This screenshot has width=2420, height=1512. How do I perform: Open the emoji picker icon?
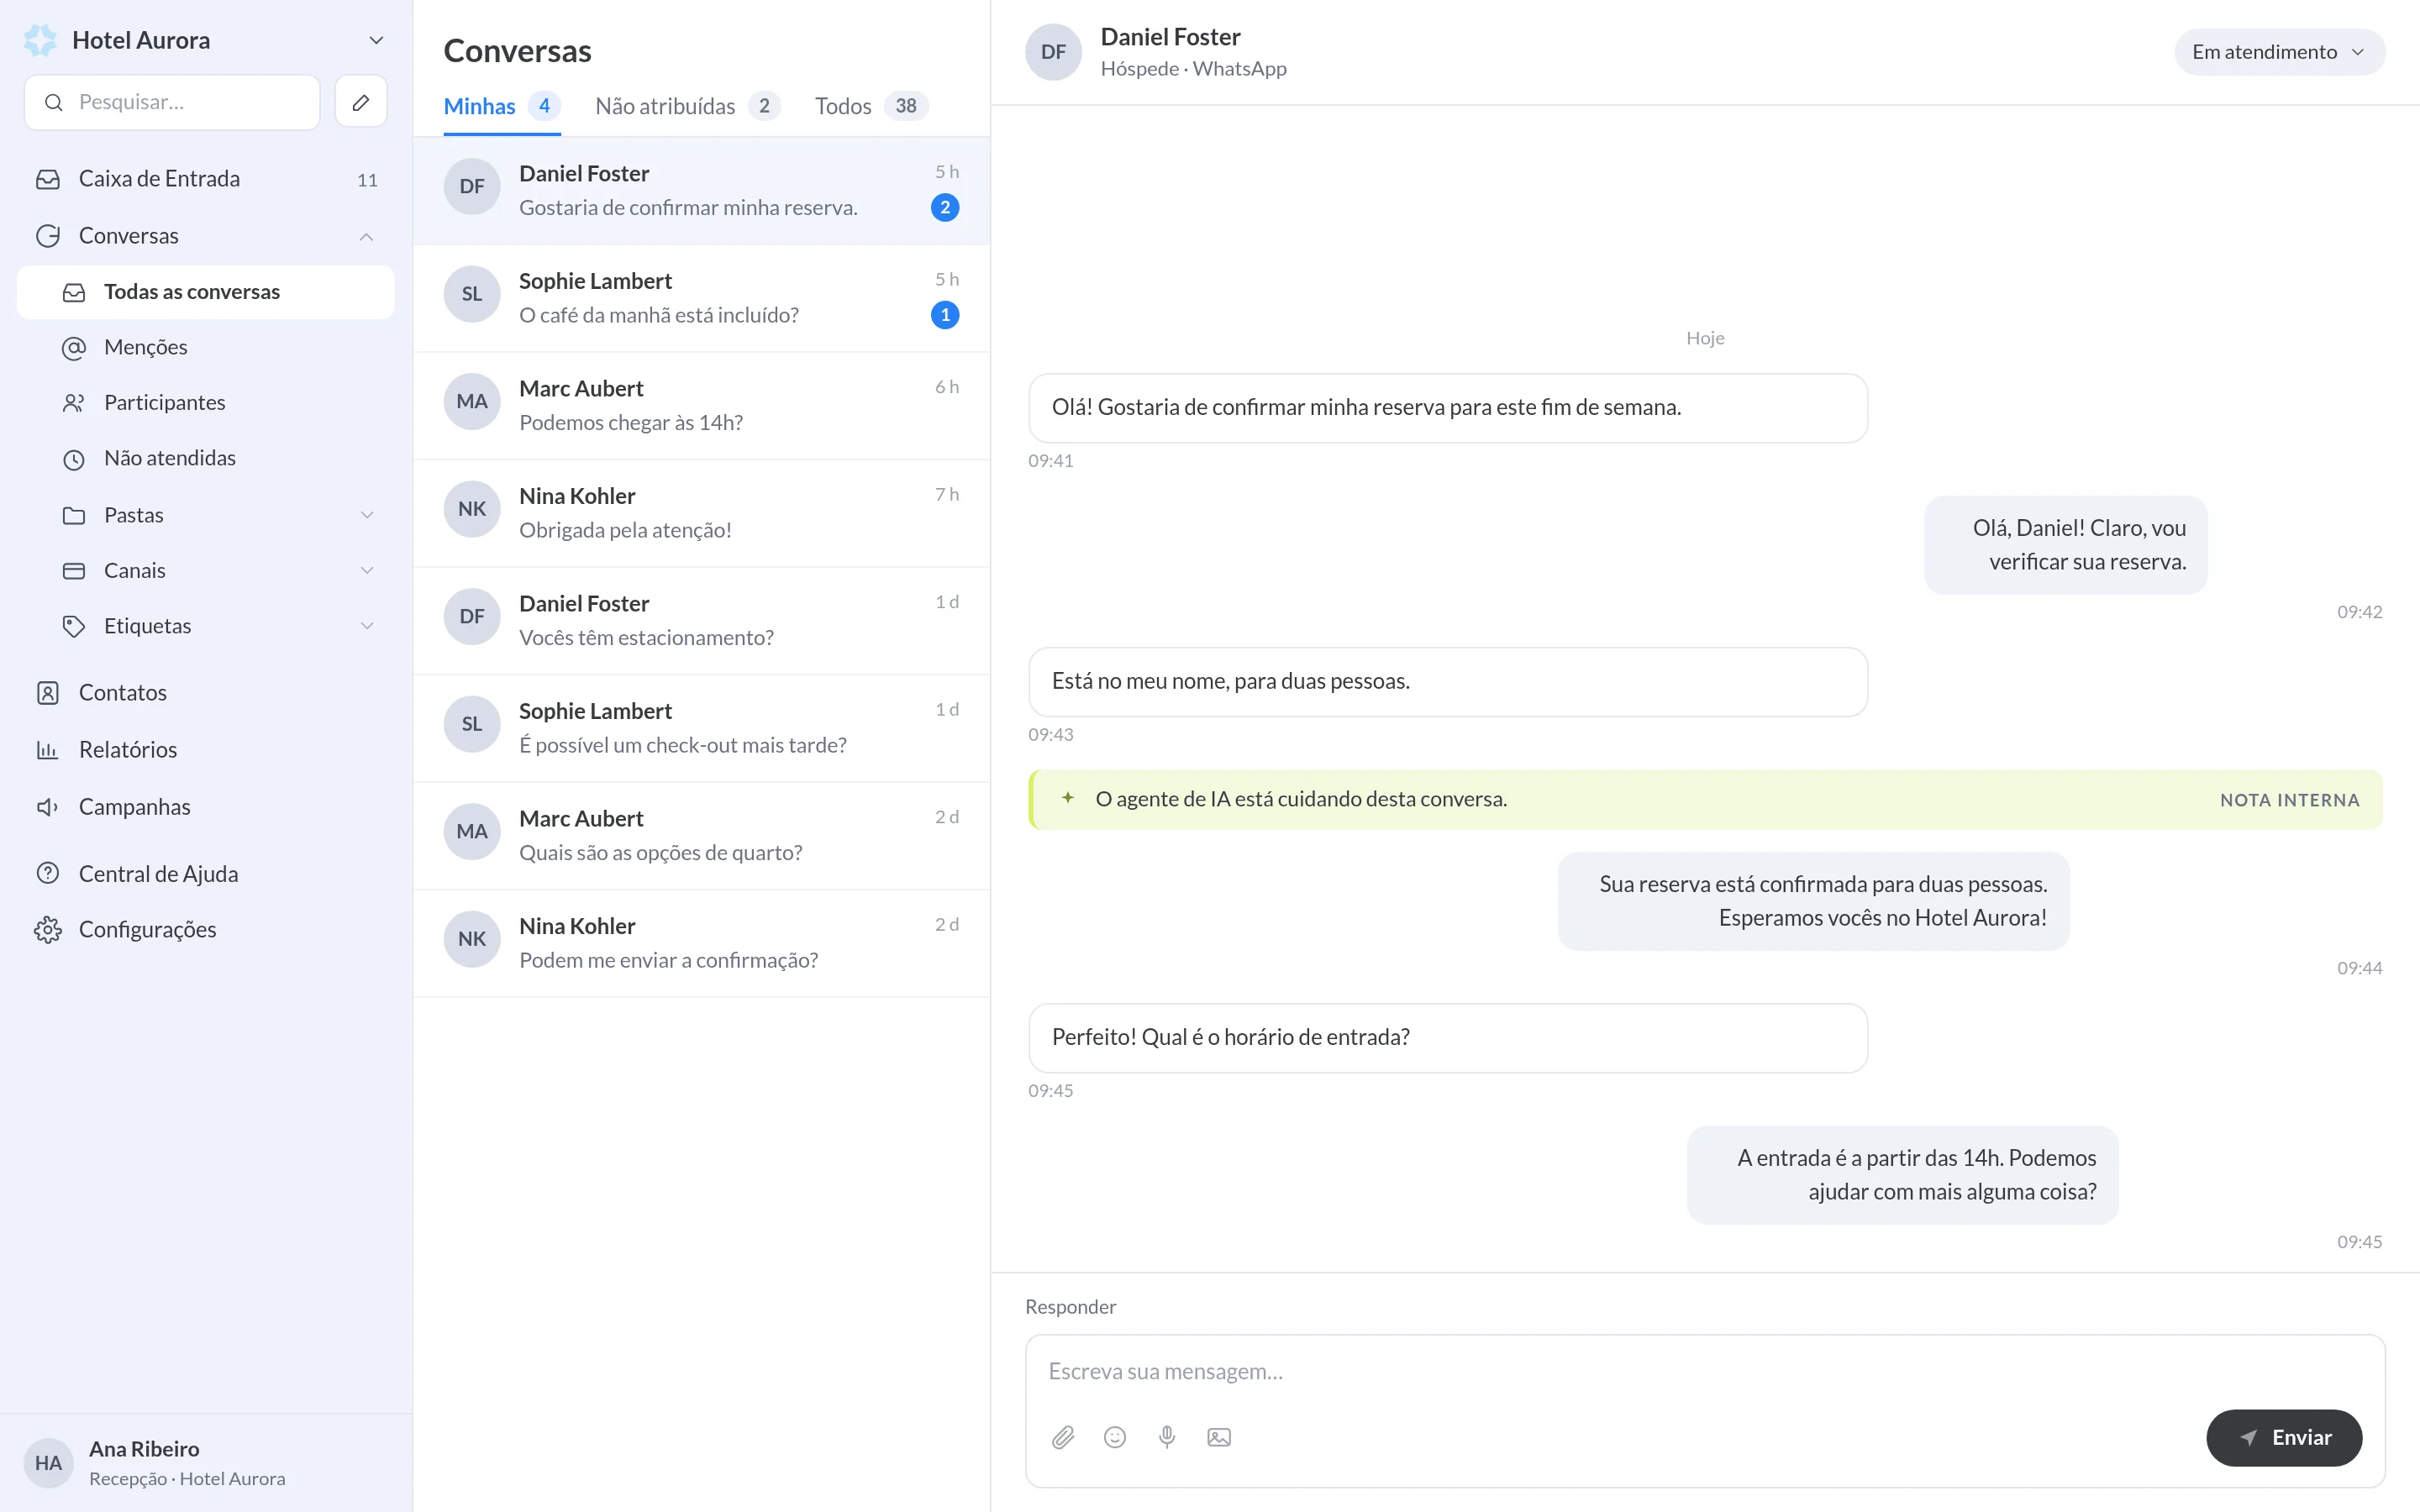pos(1115,1437)
